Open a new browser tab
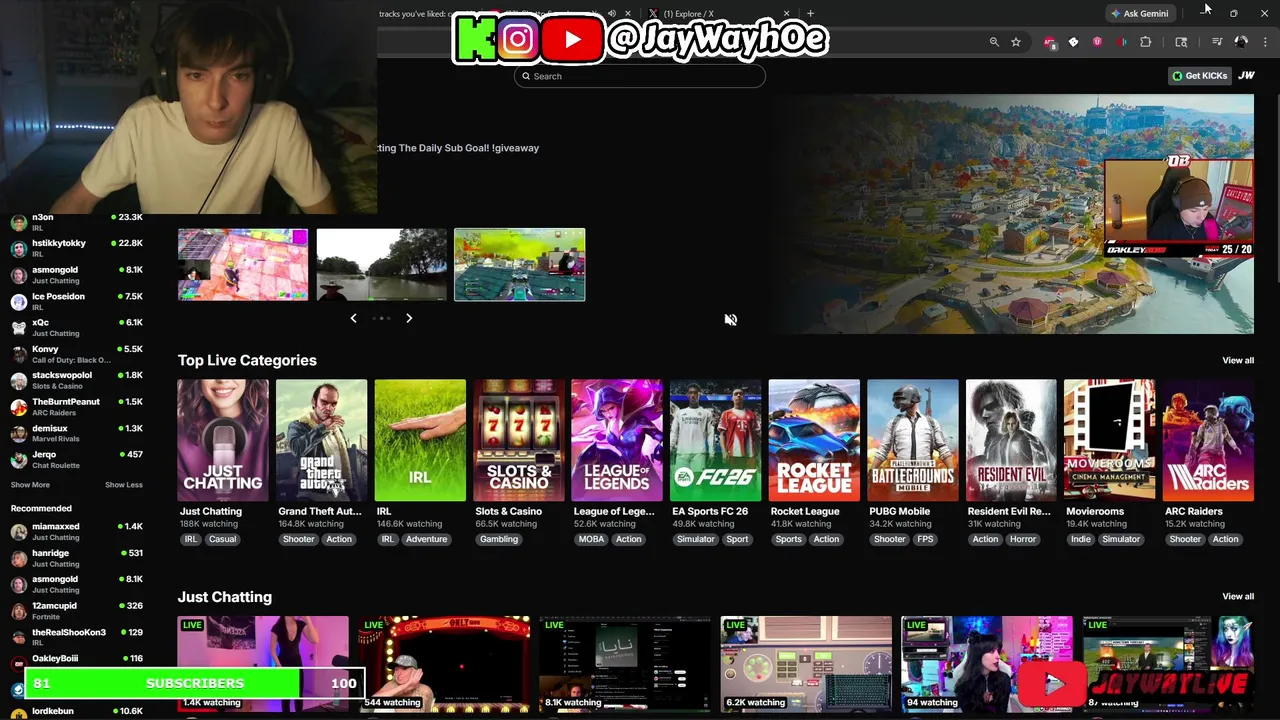The width and height of the screenshot is (1280, 720). 810,14
